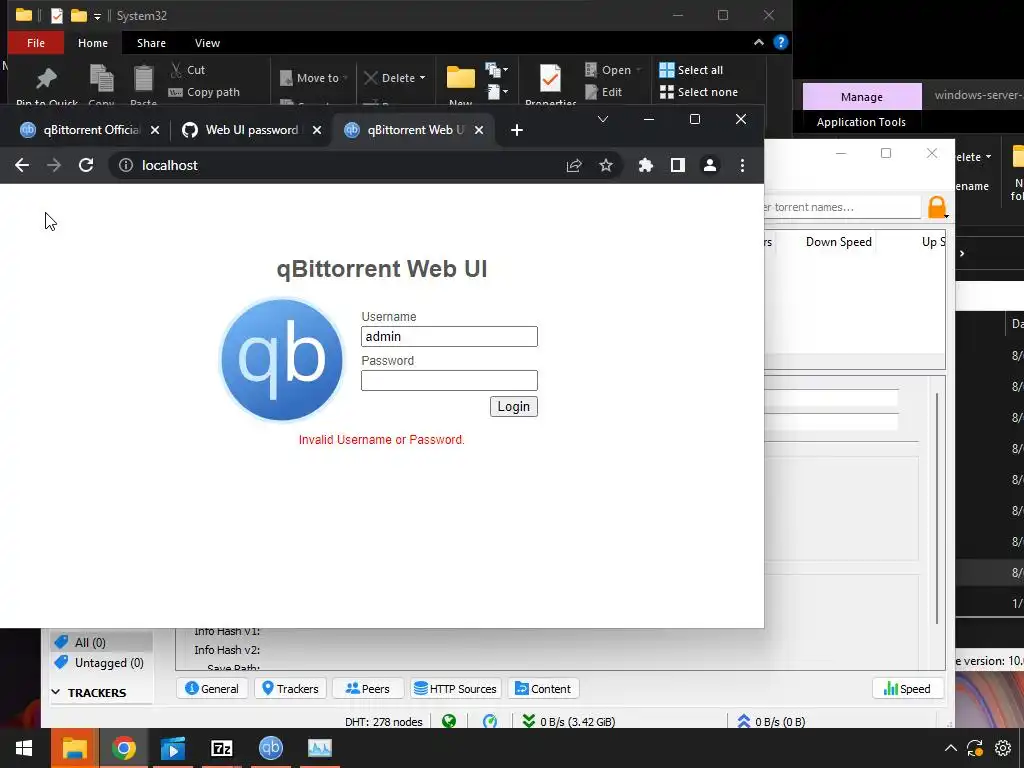Open Peers tab in qBittorrent
Screen dimensions: 1024x768
coord(368,688)
